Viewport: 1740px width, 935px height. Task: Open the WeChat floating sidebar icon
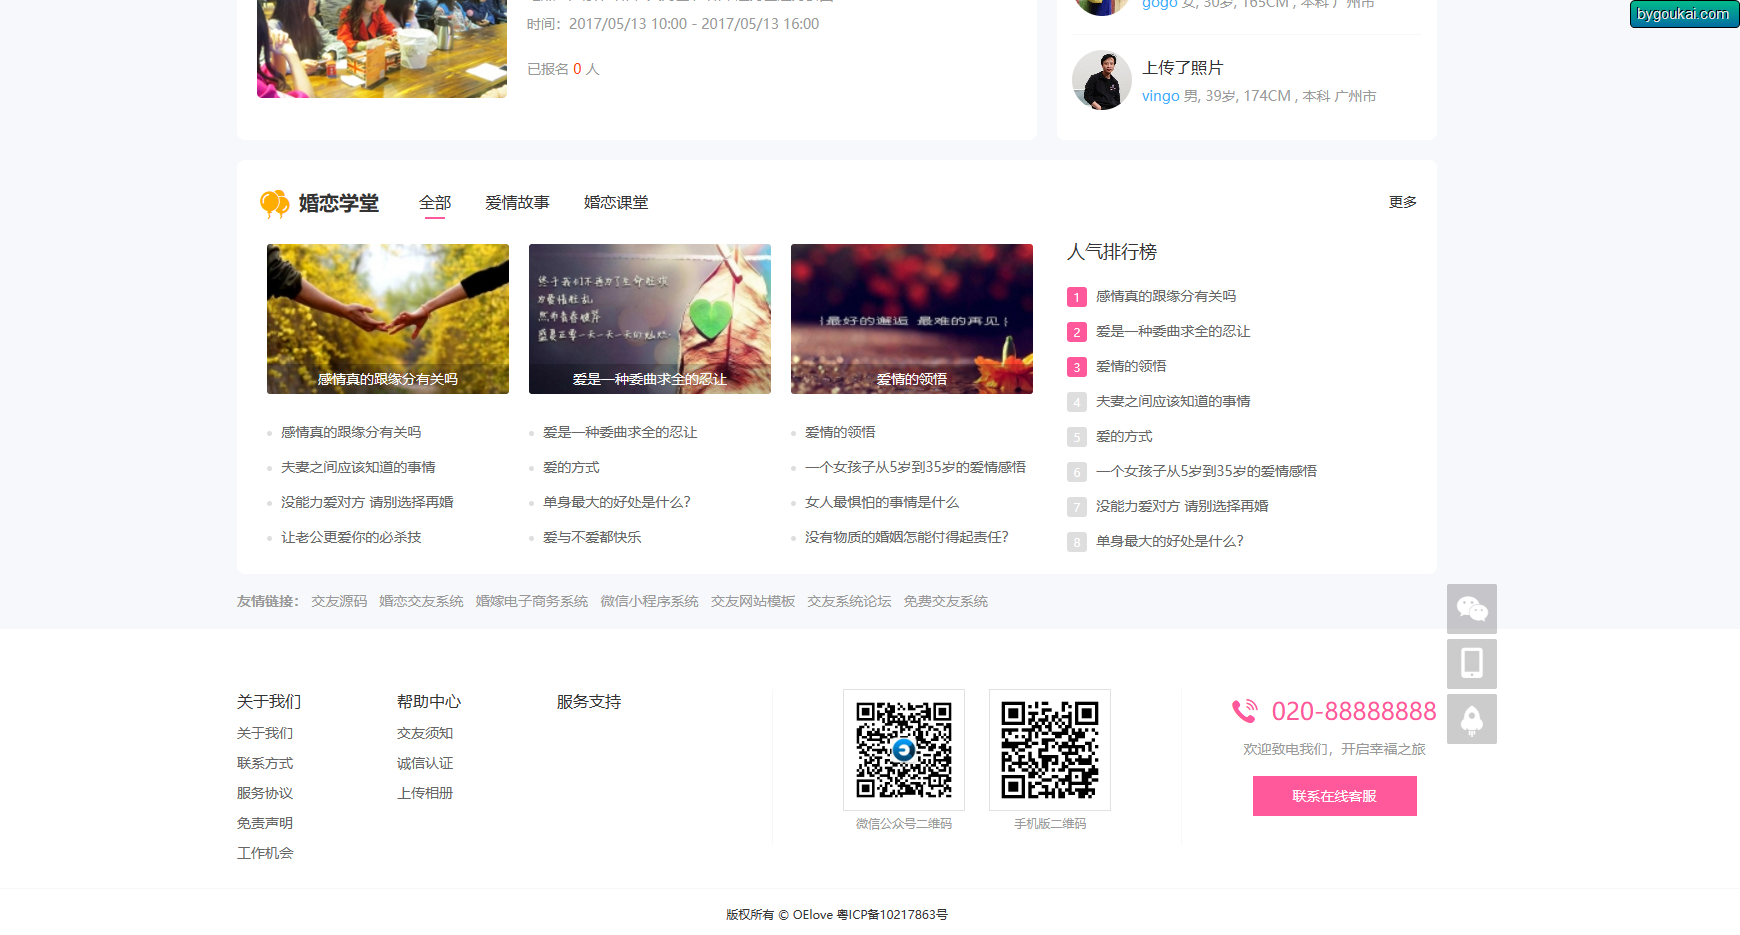coord(1471,609)
